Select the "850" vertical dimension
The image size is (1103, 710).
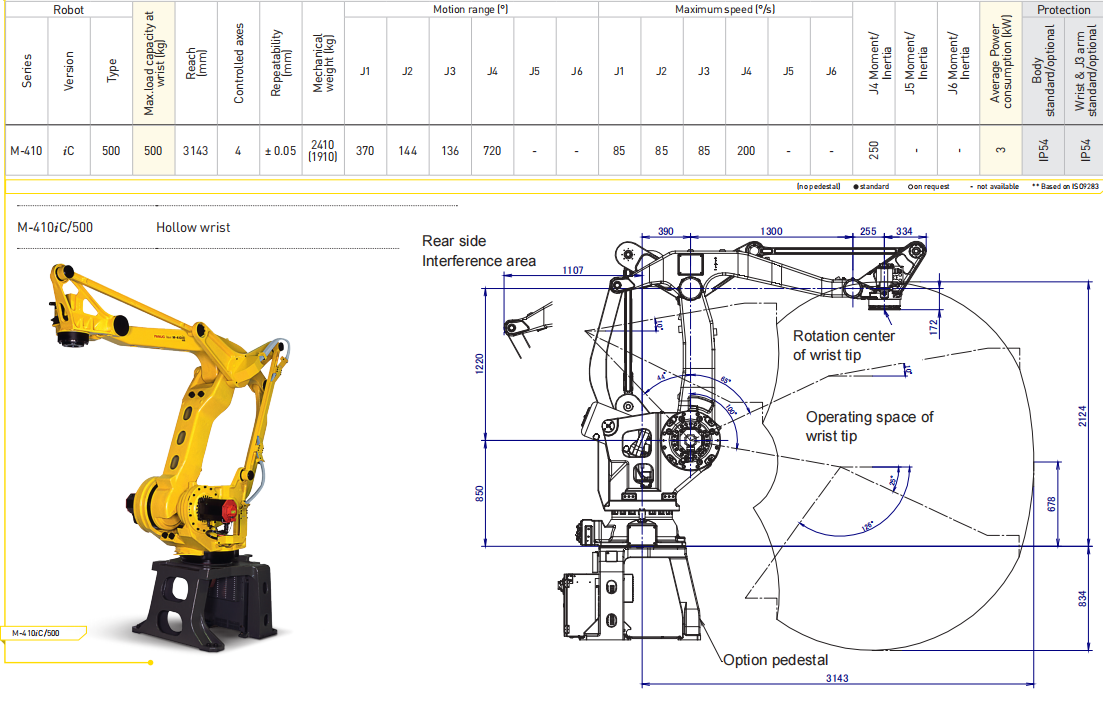480,493
